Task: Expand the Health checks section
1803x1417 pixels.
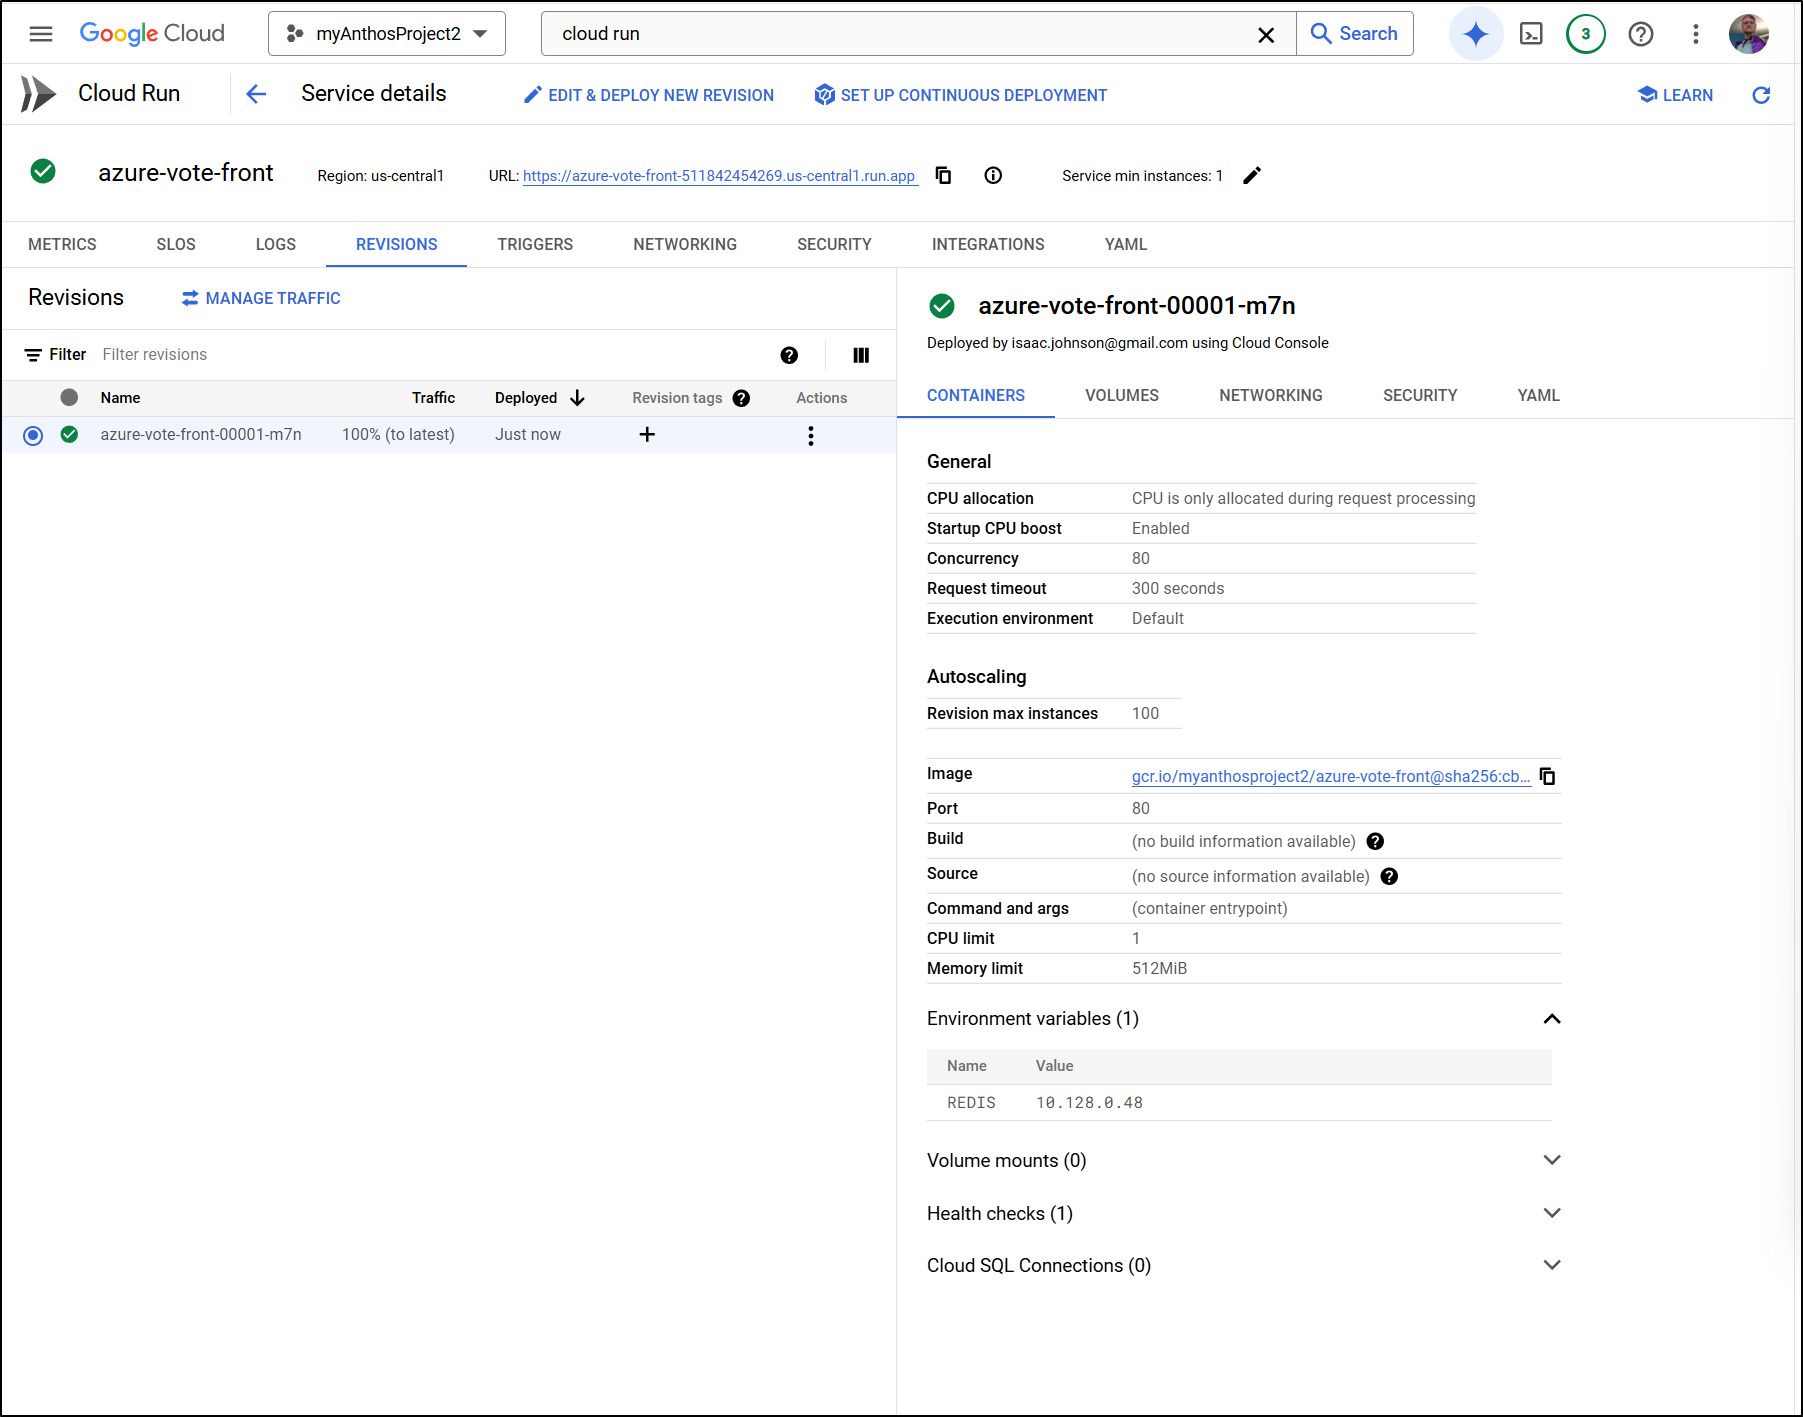Action: pyautogui.click(x=1552, y=1213)
